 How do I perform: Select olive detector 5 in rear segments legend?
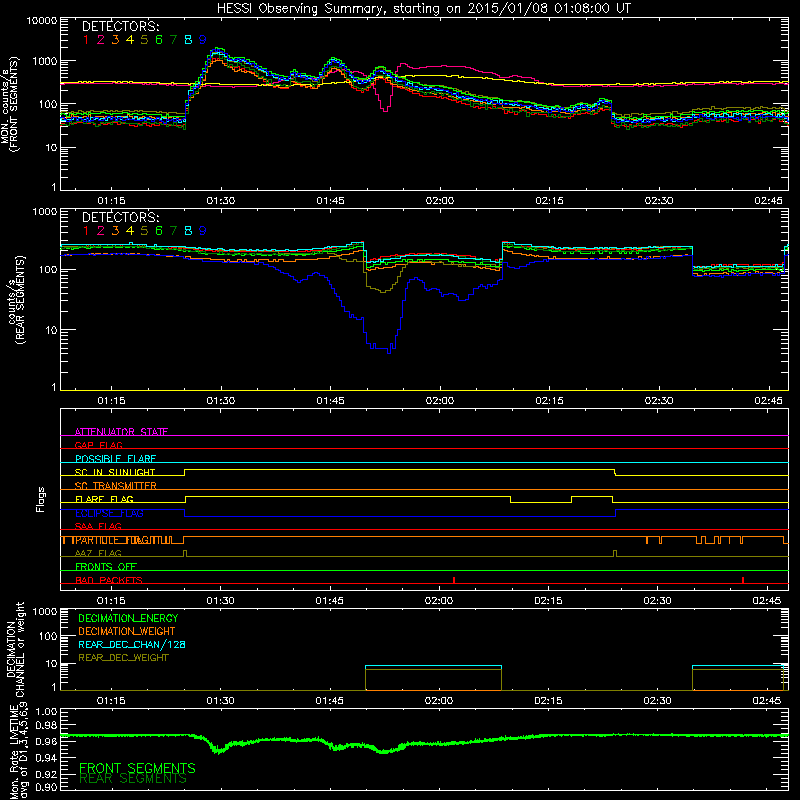[144, 231]
